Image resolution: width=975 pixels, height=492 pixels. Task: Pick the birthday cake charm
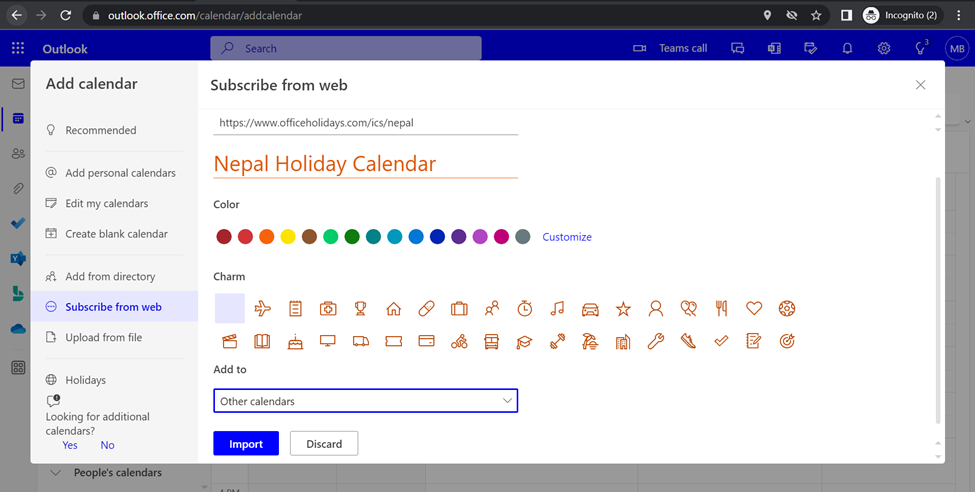295,341
